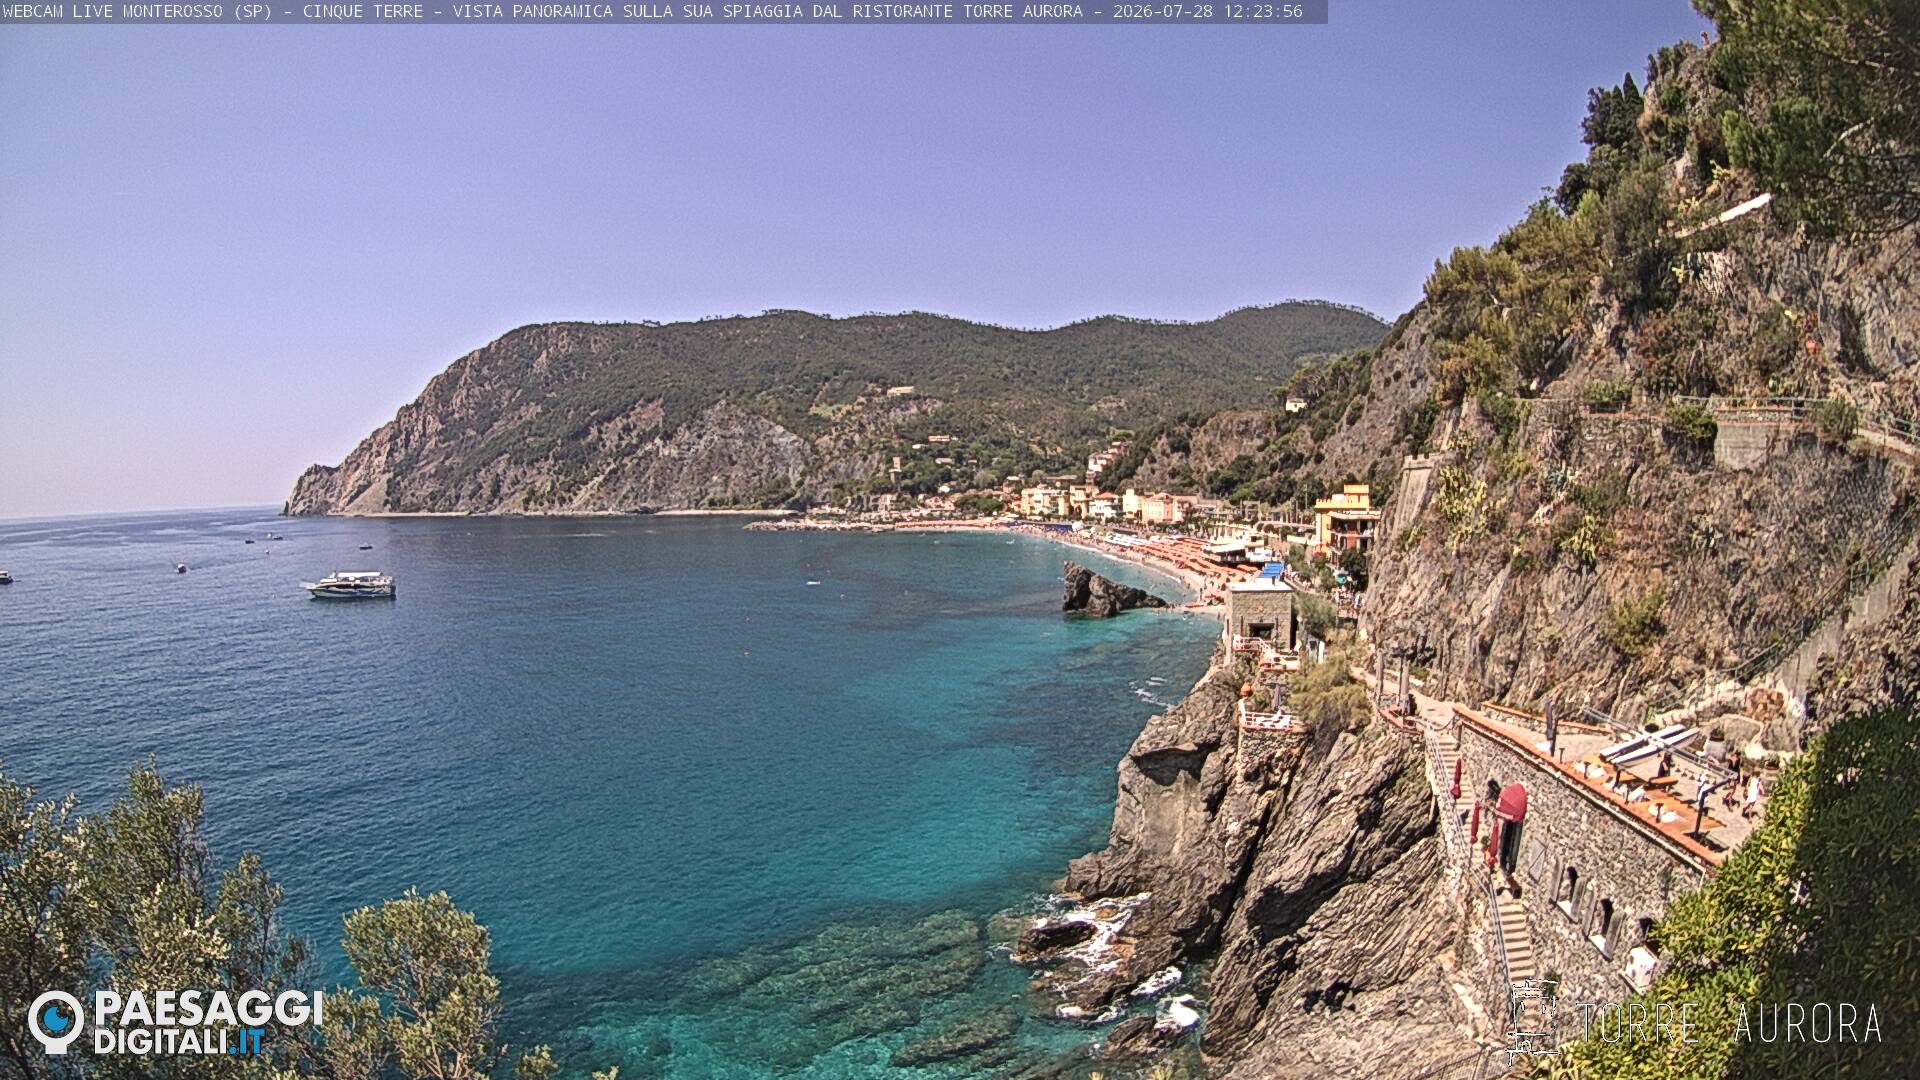Click the "WEBCAM LIVE MONTEROSSO (SP)" caption text
1920x1080 pixels.
(x=137, y=11)
